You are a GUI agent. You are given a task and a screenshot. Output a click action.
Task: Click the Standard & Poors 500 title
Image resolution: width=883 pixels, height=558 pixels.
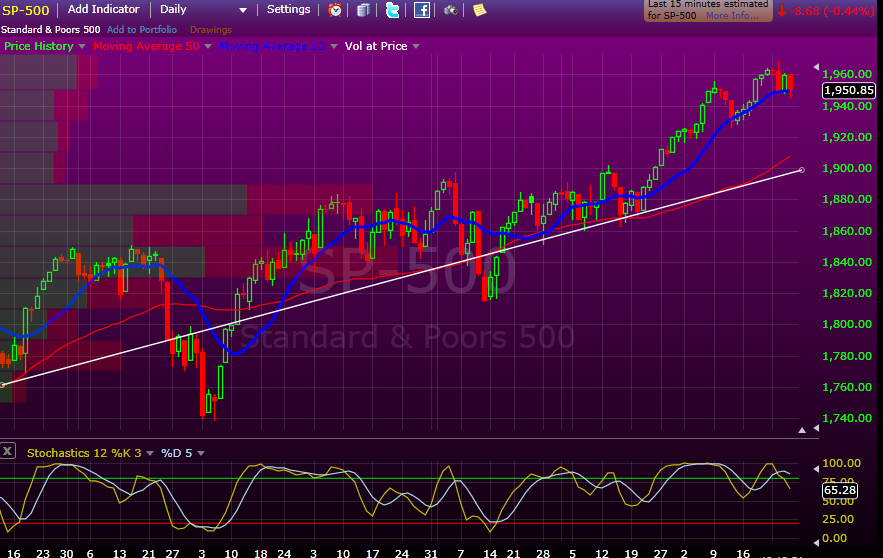[x=51, y=30]
